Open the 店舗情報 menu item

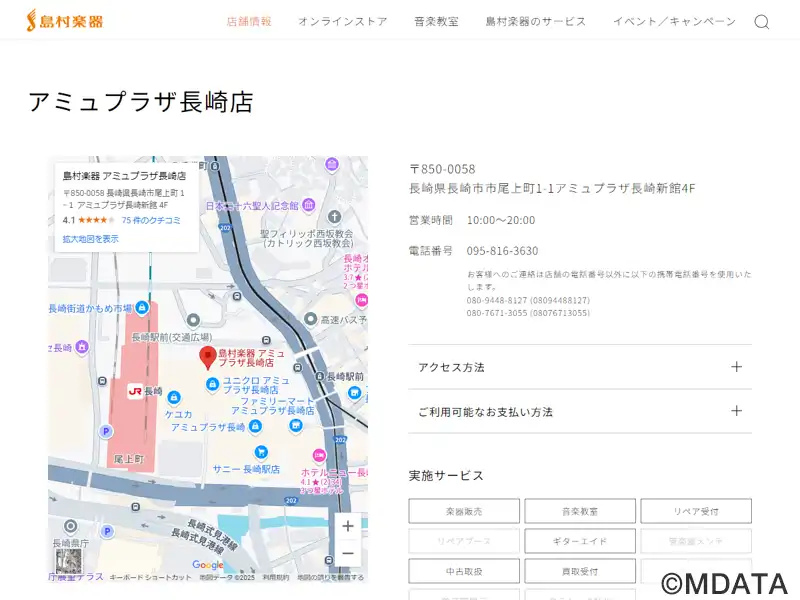[249, 21]
